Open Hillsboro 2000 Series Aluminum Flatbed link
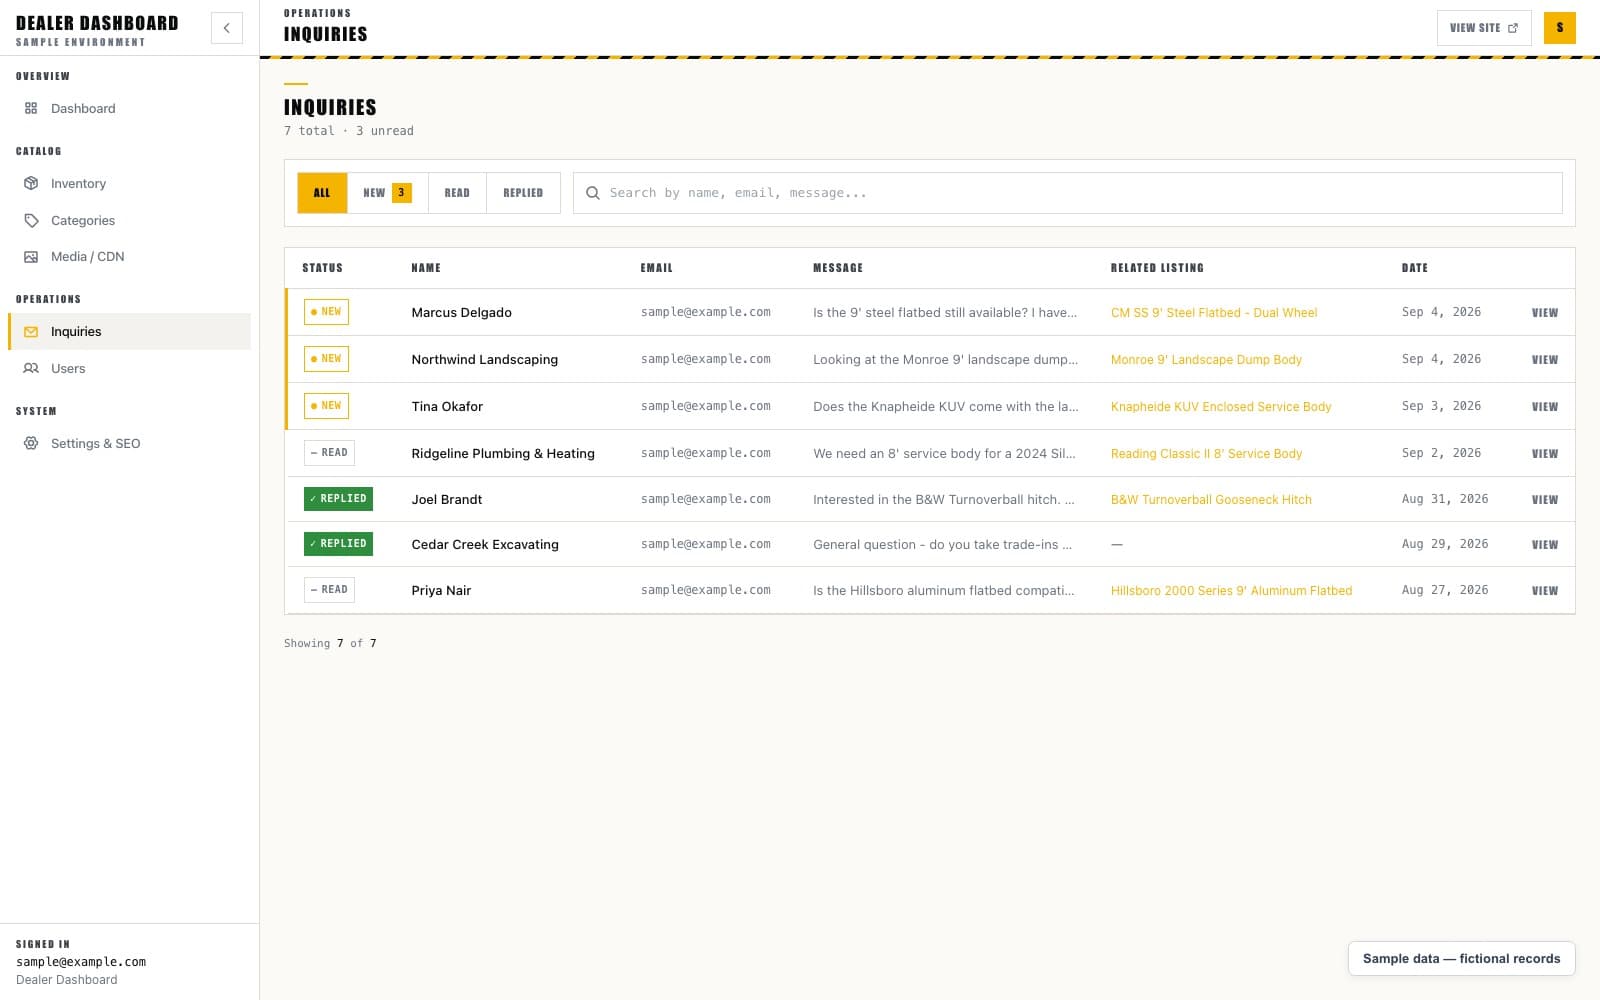The image size is (1600, 1000). click(x=1231, y=591)
